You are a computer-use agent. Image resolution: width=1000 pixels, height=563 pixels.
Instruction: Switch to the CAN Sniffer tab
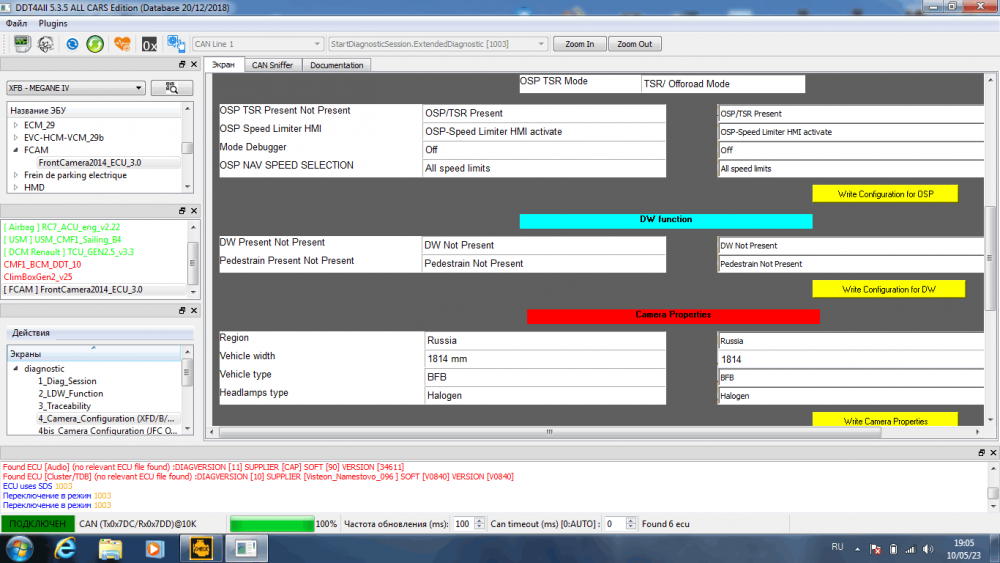coord(272,65)
